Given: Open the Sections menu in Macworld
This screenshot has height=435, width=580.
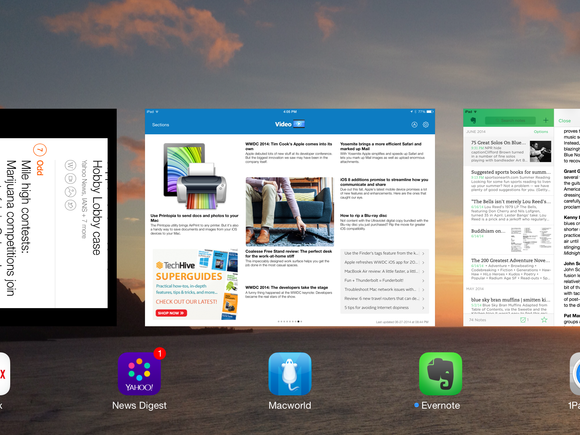Looking at the screenshot, I should coord(161,125).
